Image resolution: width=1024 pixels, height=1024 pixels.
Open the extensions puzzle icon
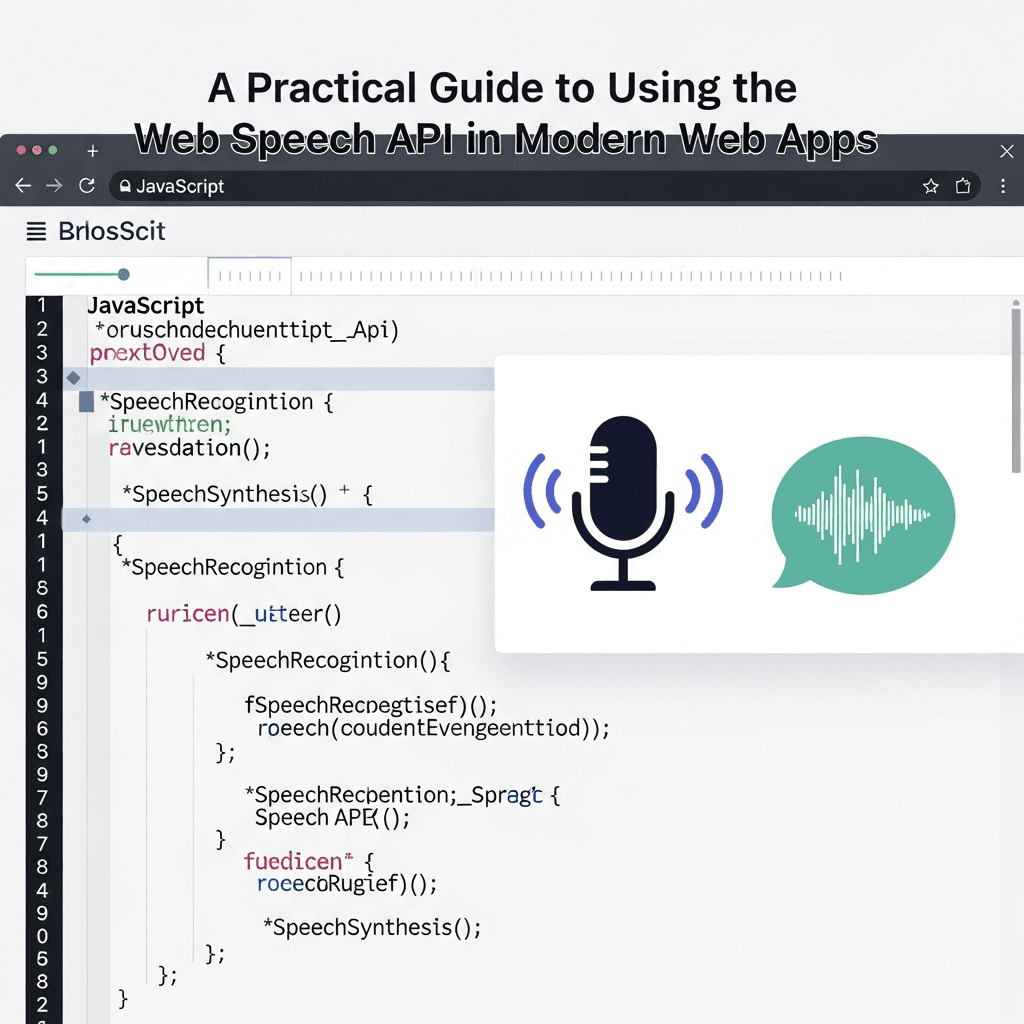(963, 186)
